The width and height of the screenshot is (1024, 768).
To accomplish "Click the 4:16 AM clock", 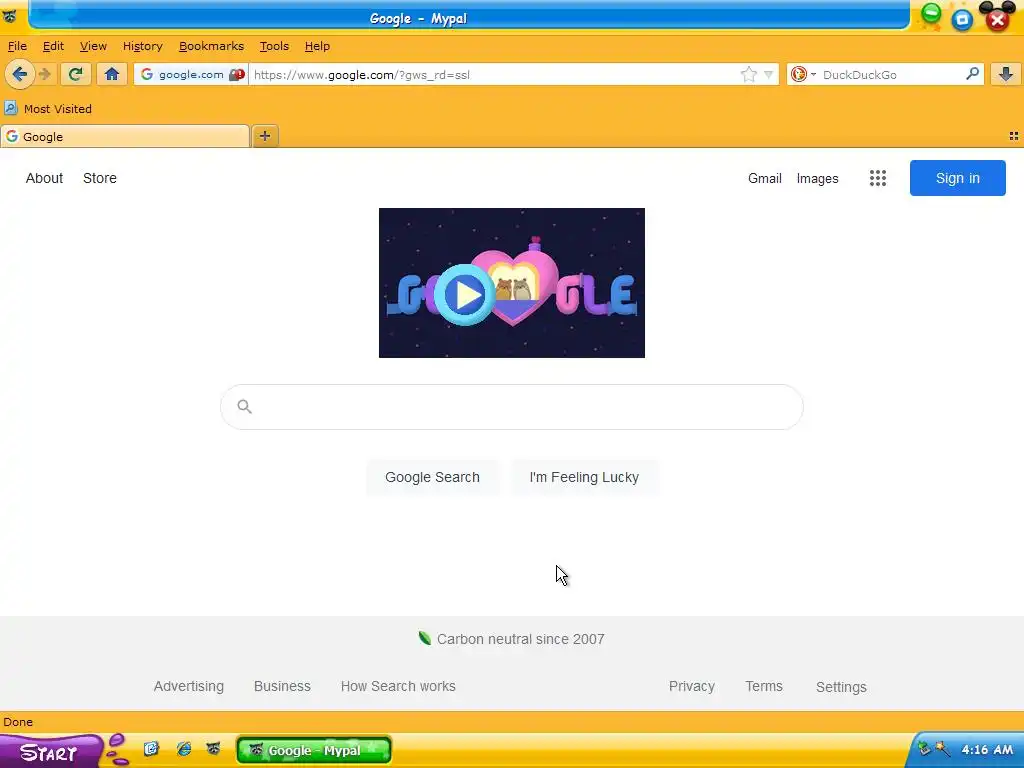I will (x=987, y=750).
